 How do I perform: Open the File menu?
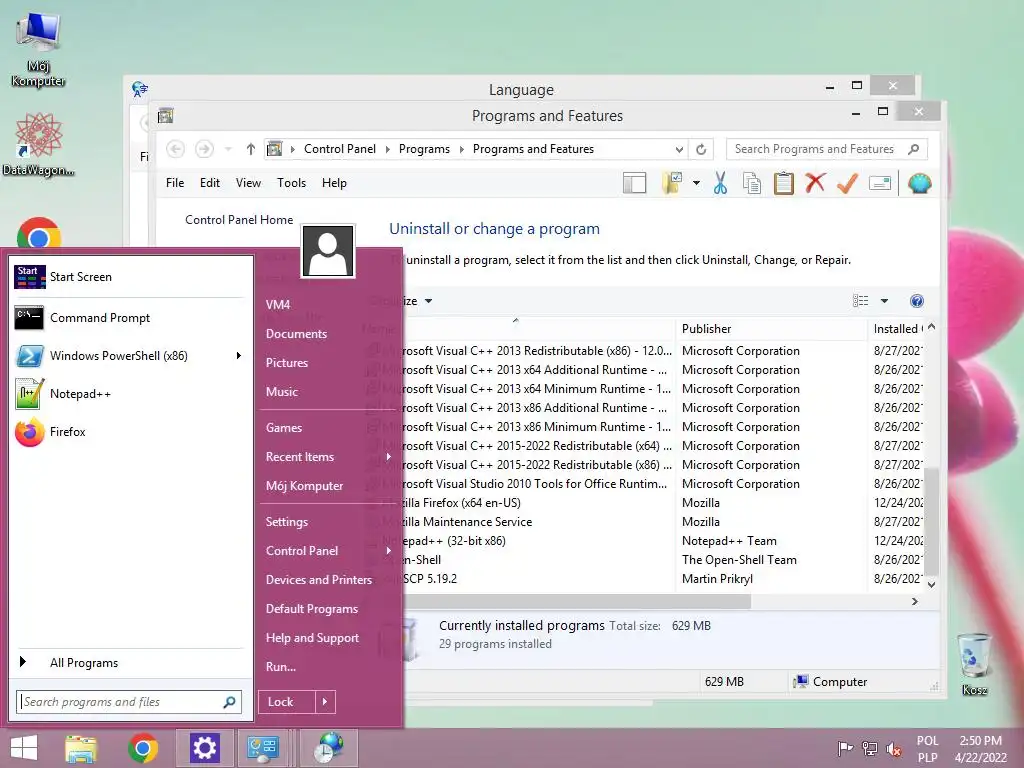point(175,184)
